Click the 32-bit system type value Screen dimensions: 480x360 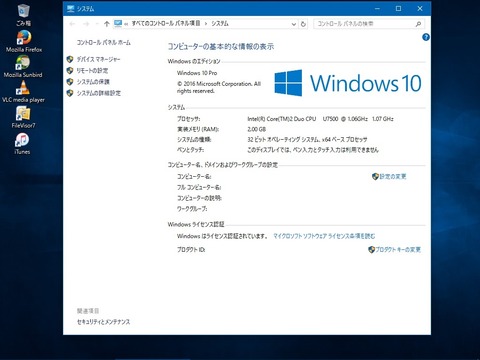[307, 139]
